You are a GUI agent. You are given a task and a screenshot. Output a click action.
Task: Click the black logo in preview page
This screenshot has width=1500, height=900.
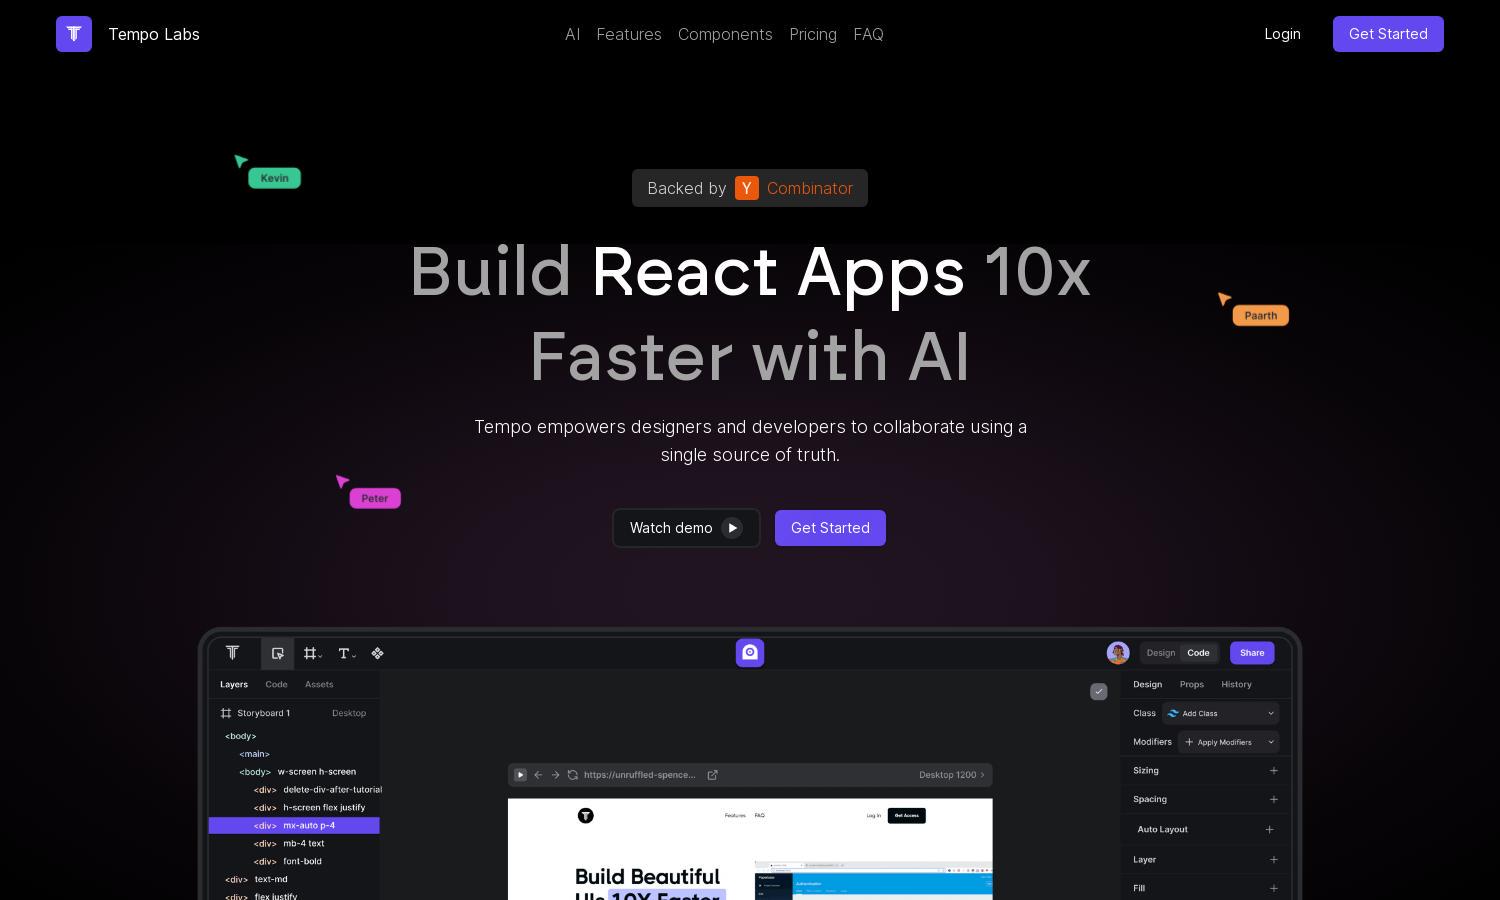click(586, 815)
